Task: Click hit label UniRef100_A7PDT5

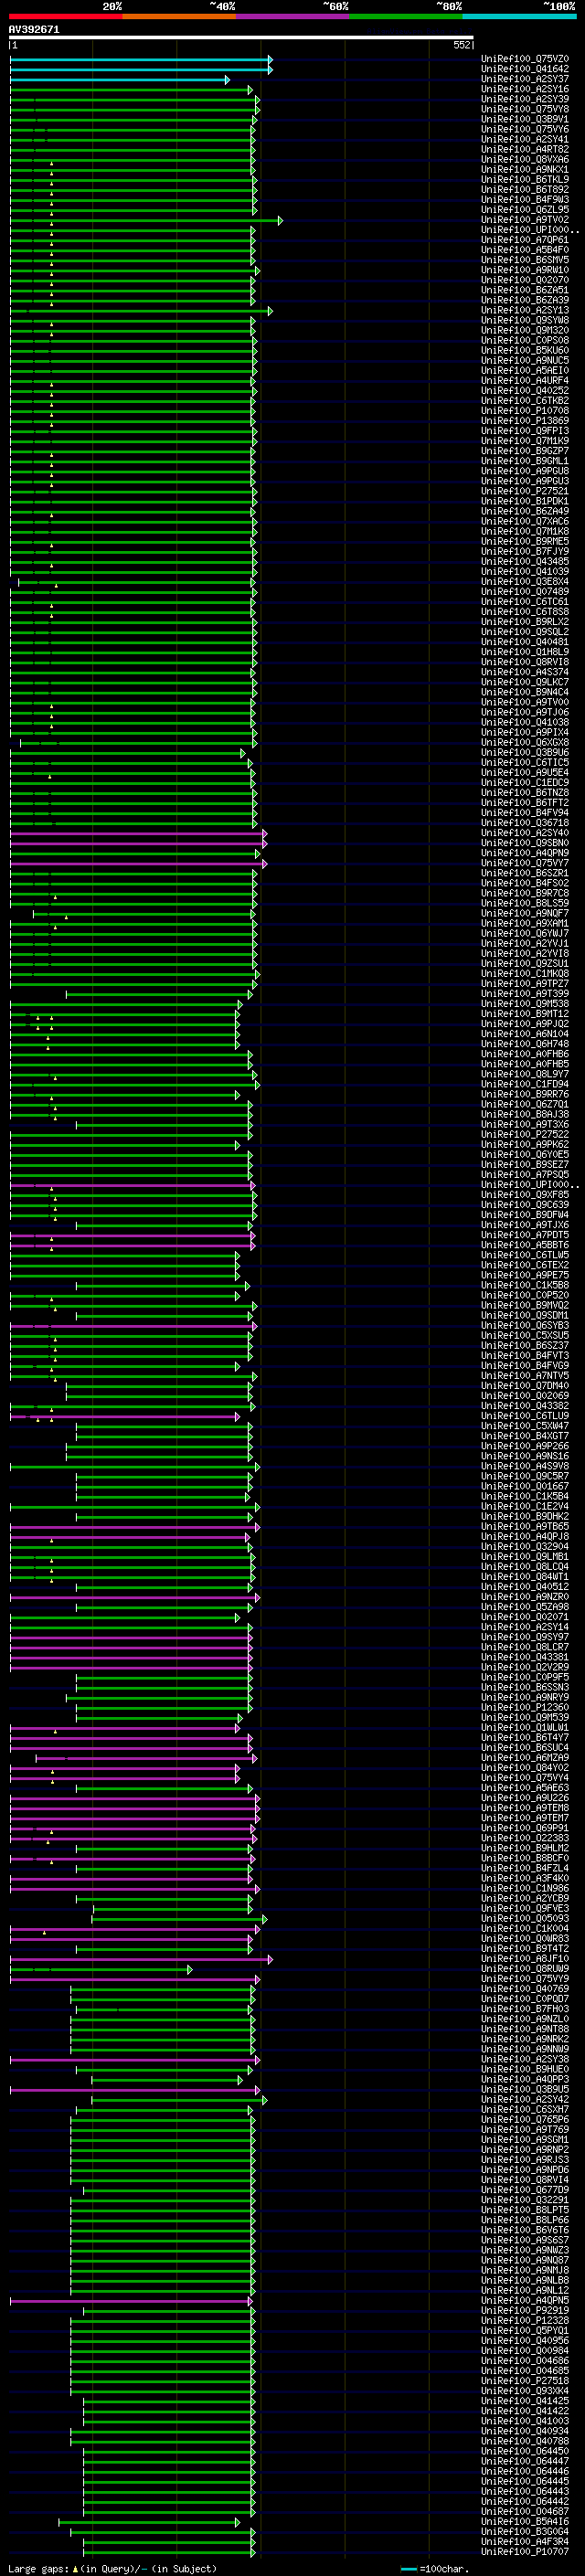Action: tap(525, 1235)
